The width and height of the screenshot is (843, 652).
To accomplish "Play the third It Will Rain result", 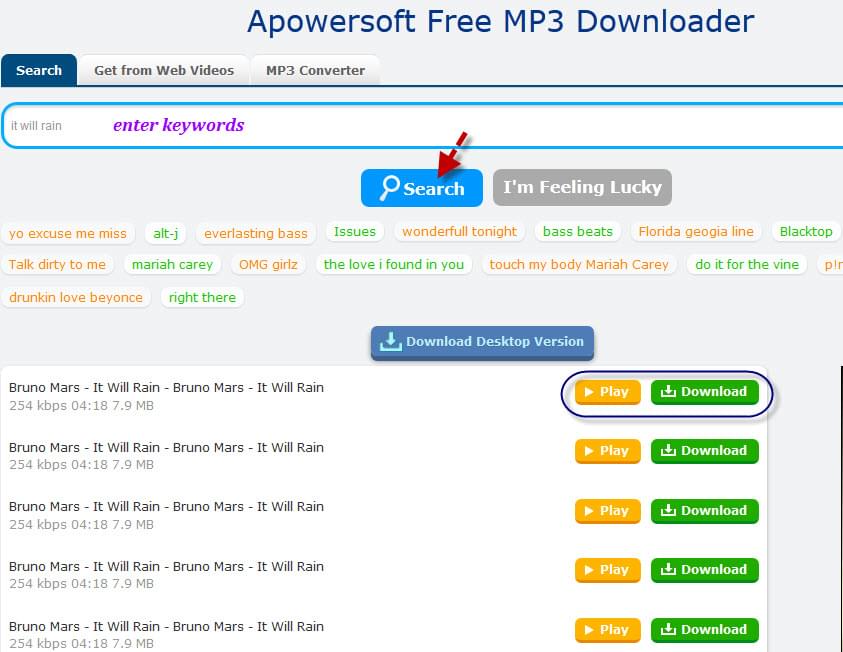I will coord(608,511).
